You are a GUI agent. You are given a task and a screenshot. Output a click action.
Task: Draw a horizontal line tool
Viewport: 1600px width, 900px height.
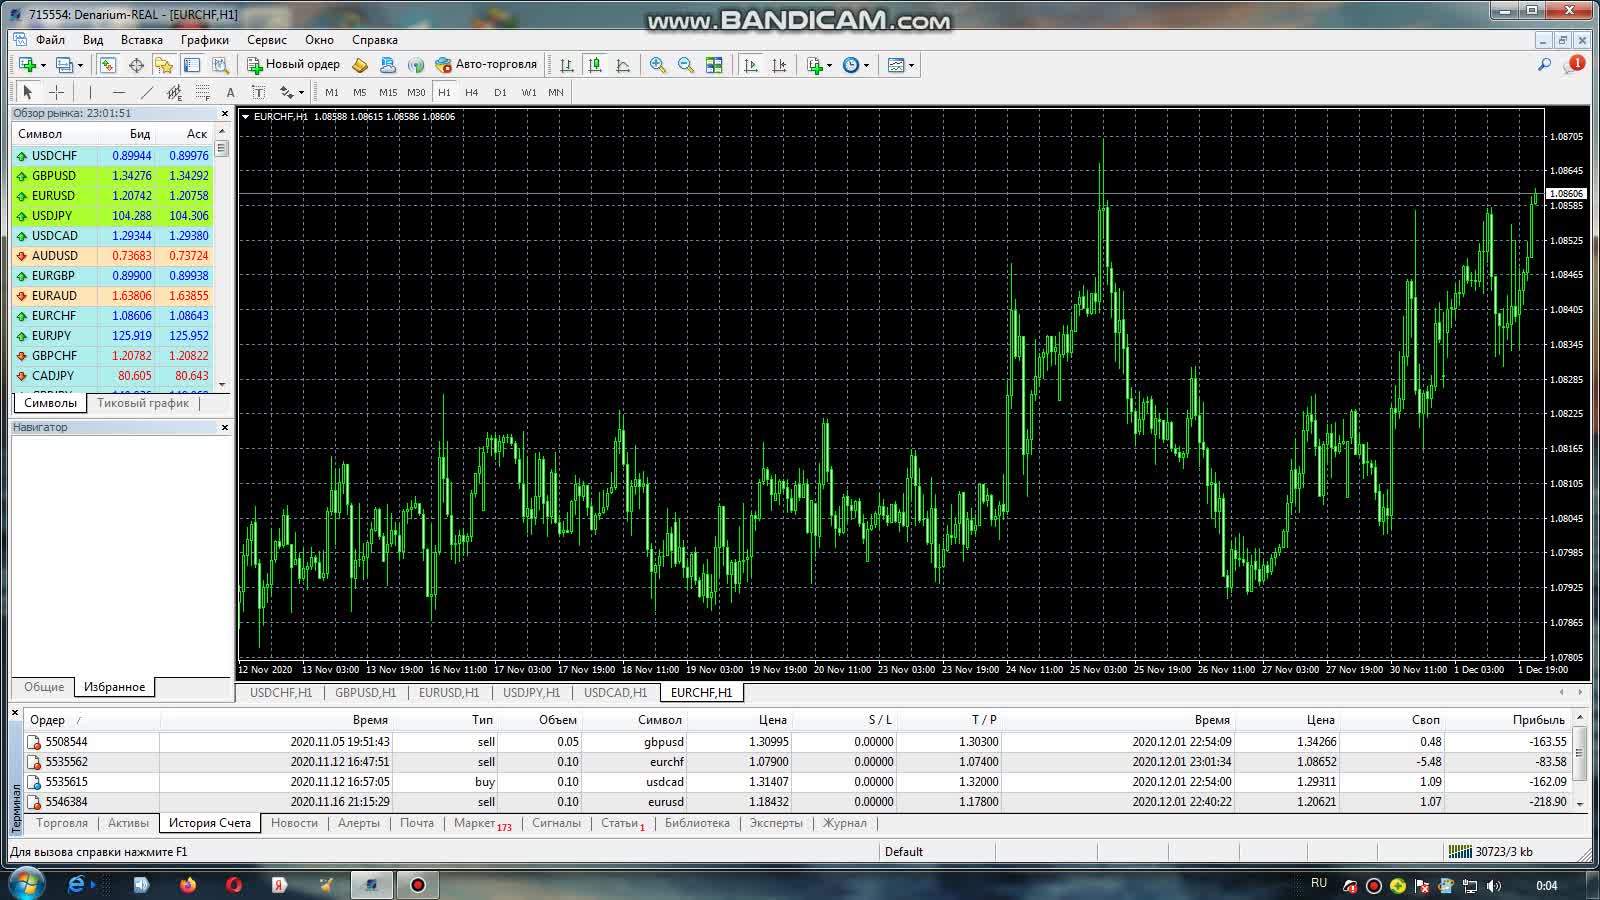119,92
